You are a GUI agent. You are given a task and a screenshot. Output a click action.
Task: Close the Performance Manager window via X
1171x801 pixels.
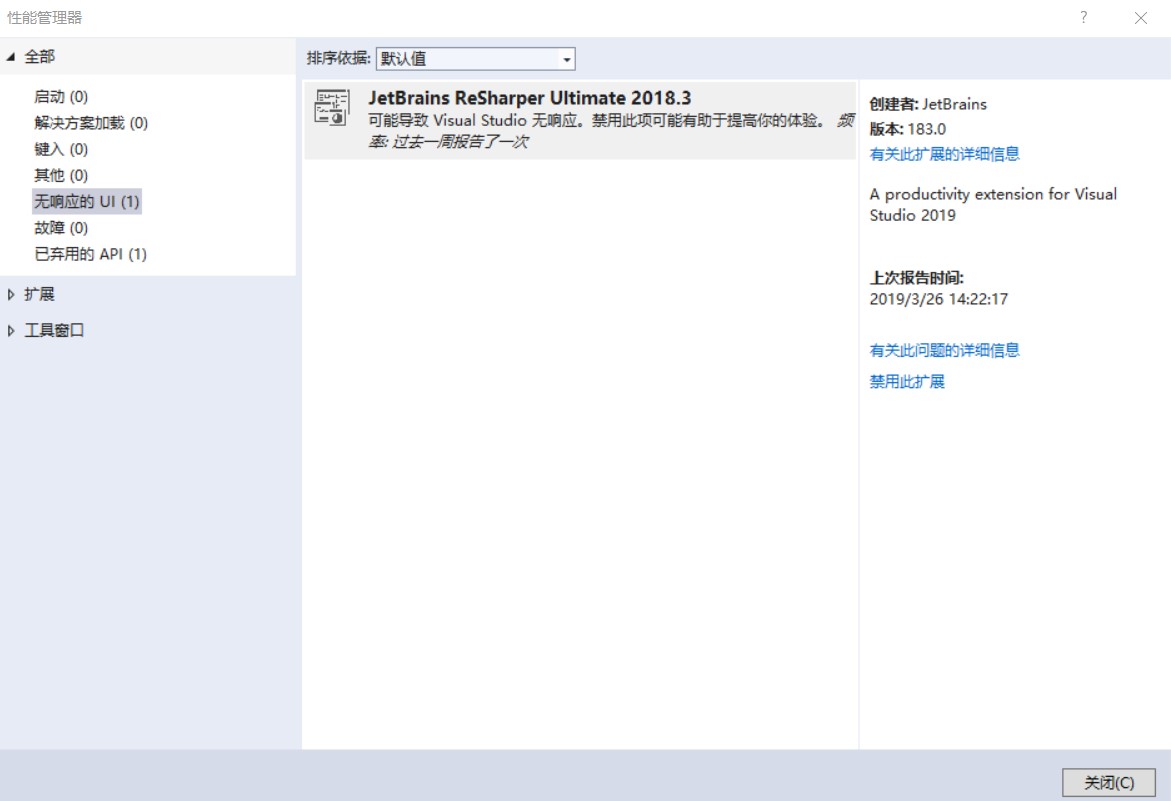(x=1141, y=17)
